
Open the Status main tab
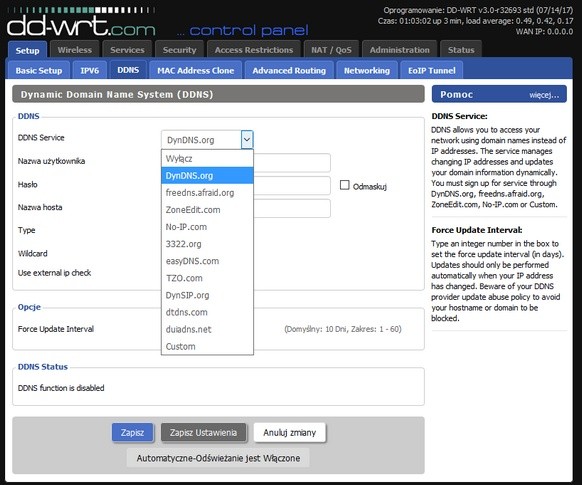(461, 50)
